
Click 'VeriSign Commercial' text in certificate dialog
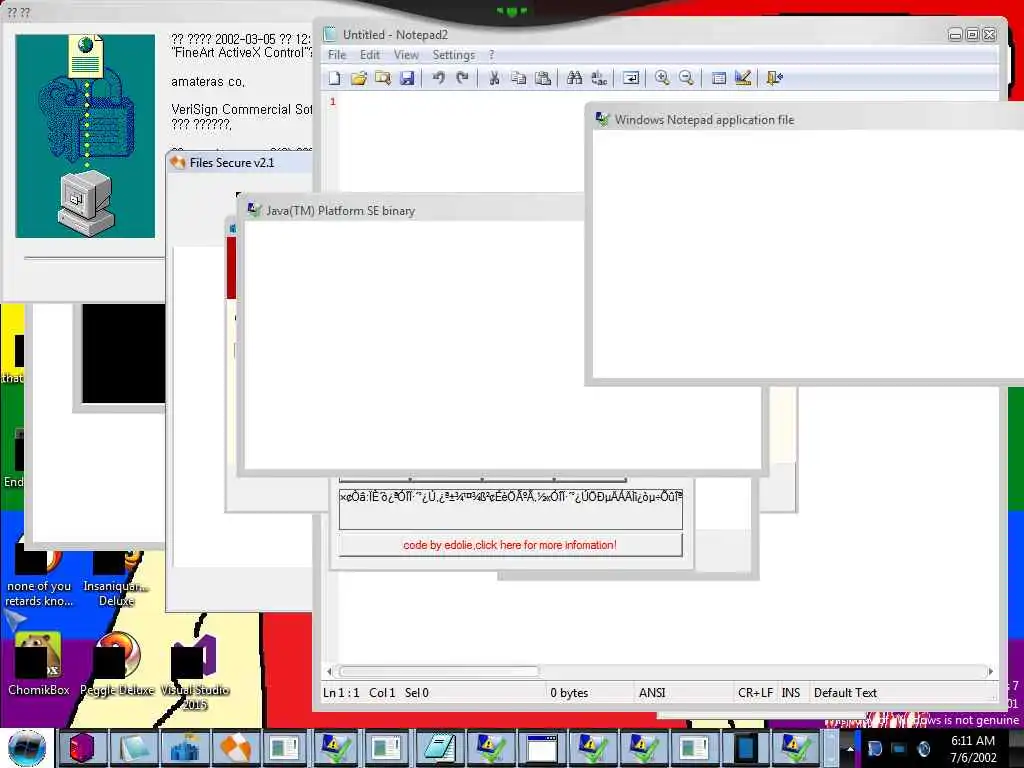tap(241, 110)
